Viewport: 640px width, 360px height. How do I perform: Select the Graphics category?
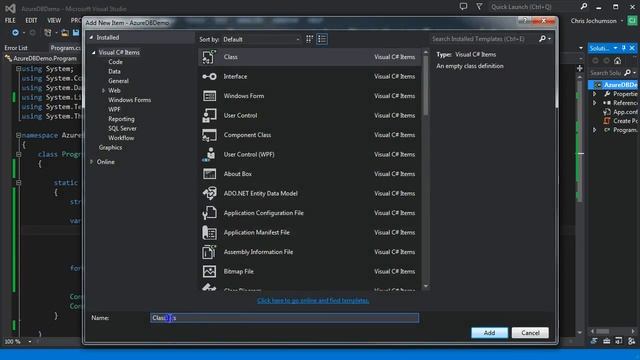point(110,148)
